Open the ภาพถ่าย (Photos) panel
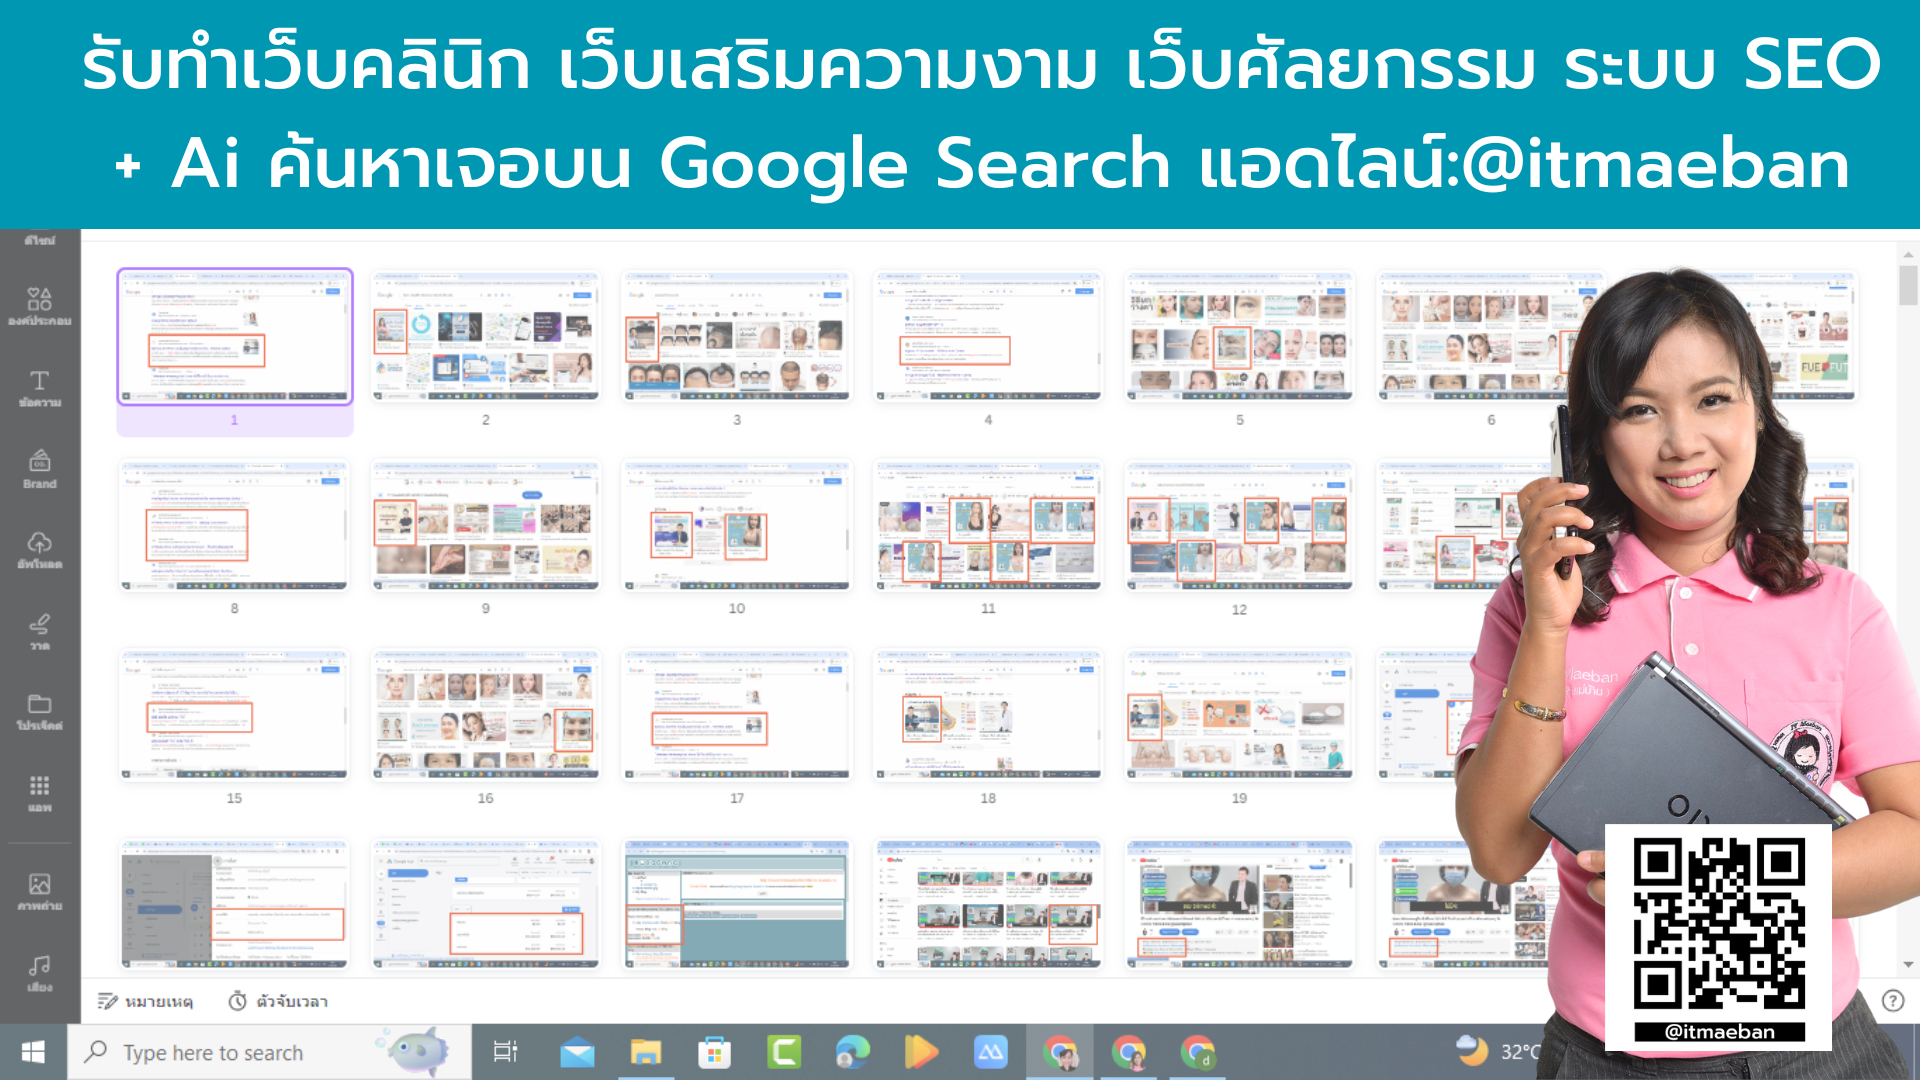Image resolution: width=1920 pixels, height=1080 pixels. tap(38, 890)
